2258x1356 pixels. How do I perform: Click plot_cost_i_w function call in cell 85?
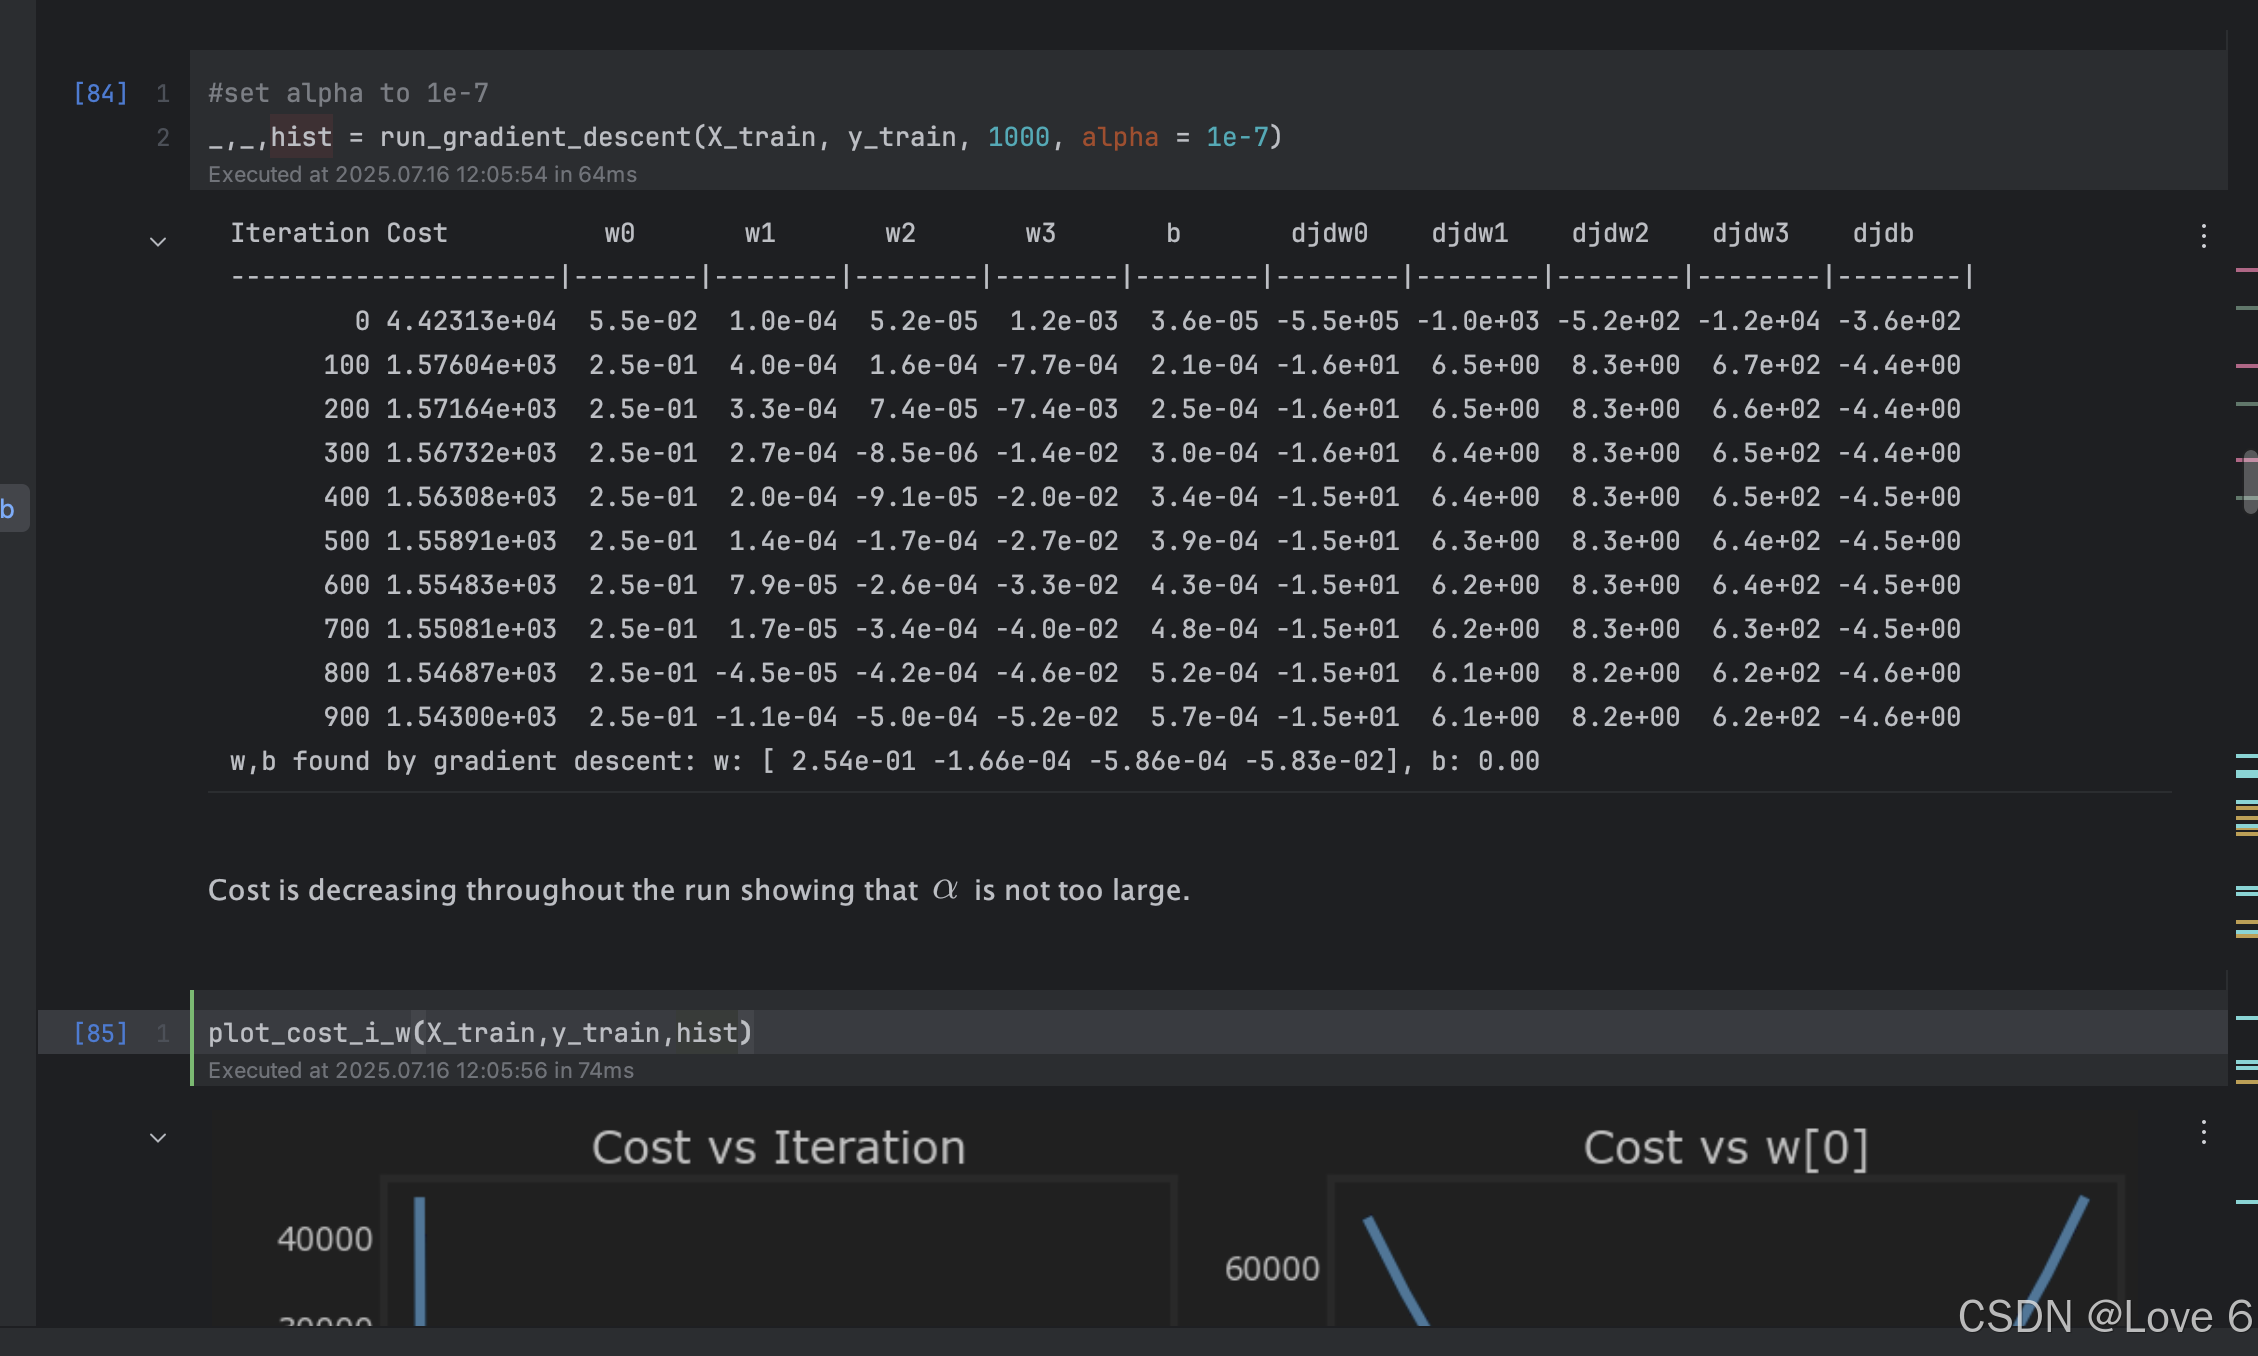pos(309,1033)
